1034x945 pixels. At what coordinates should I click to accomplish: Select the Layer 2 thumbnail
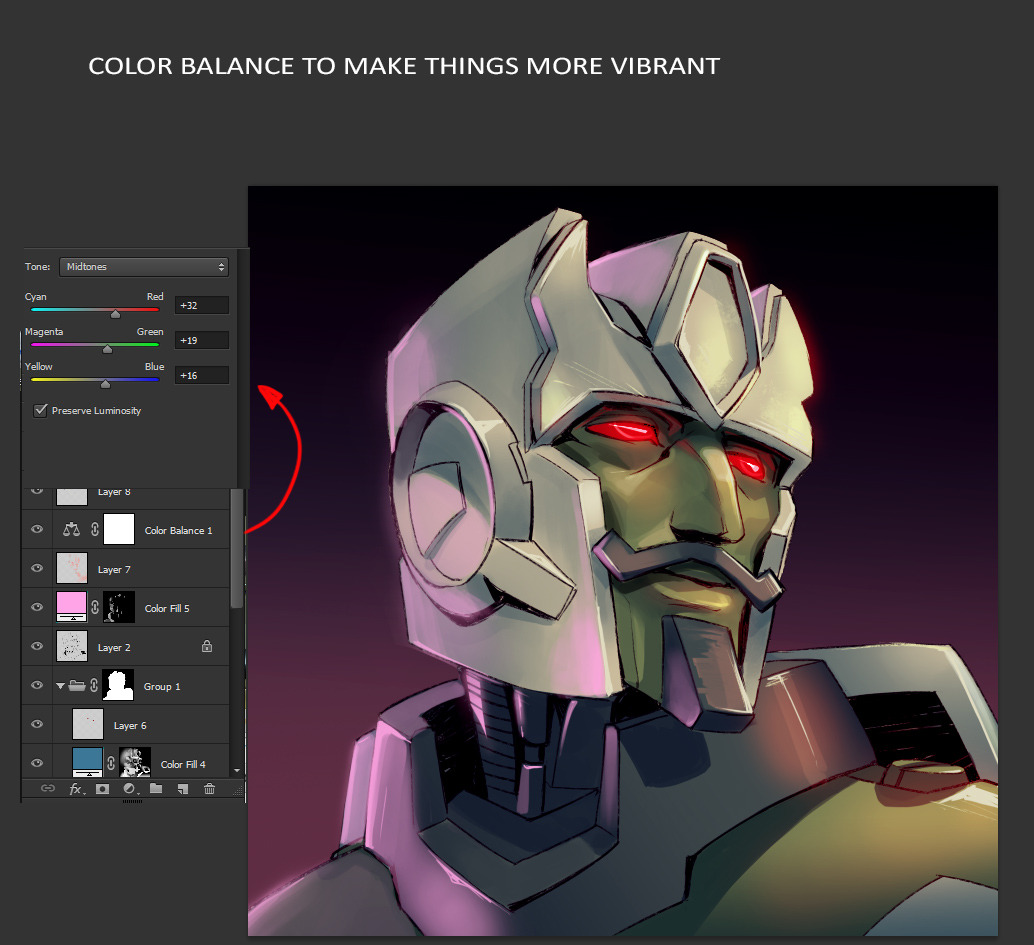click(x=72, y=646)
